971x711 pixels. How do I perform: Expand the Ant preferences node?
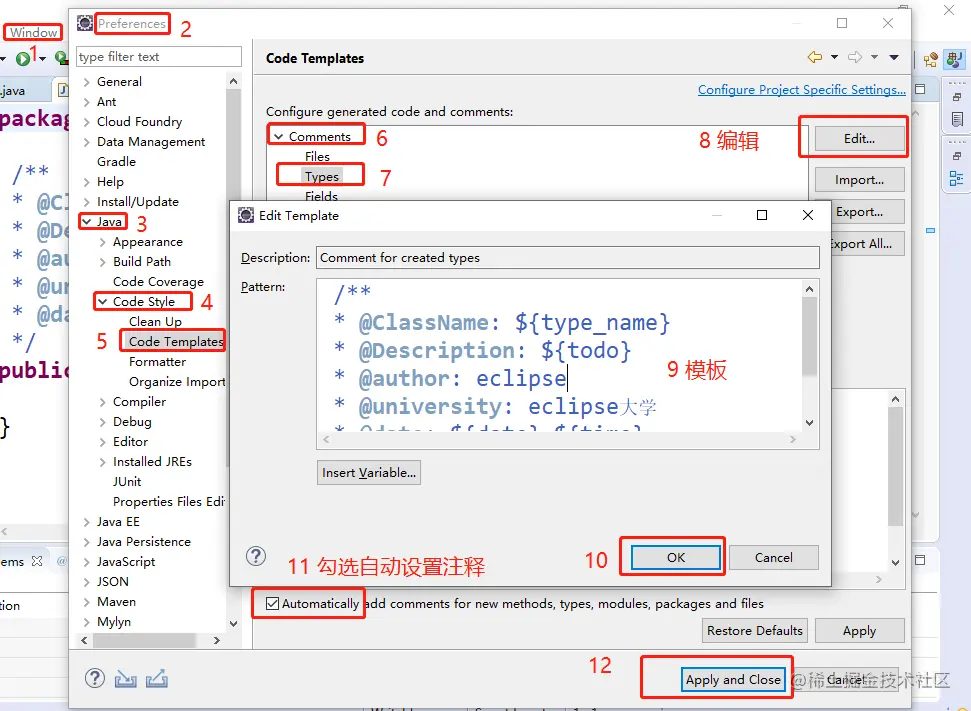pos(87,102)
